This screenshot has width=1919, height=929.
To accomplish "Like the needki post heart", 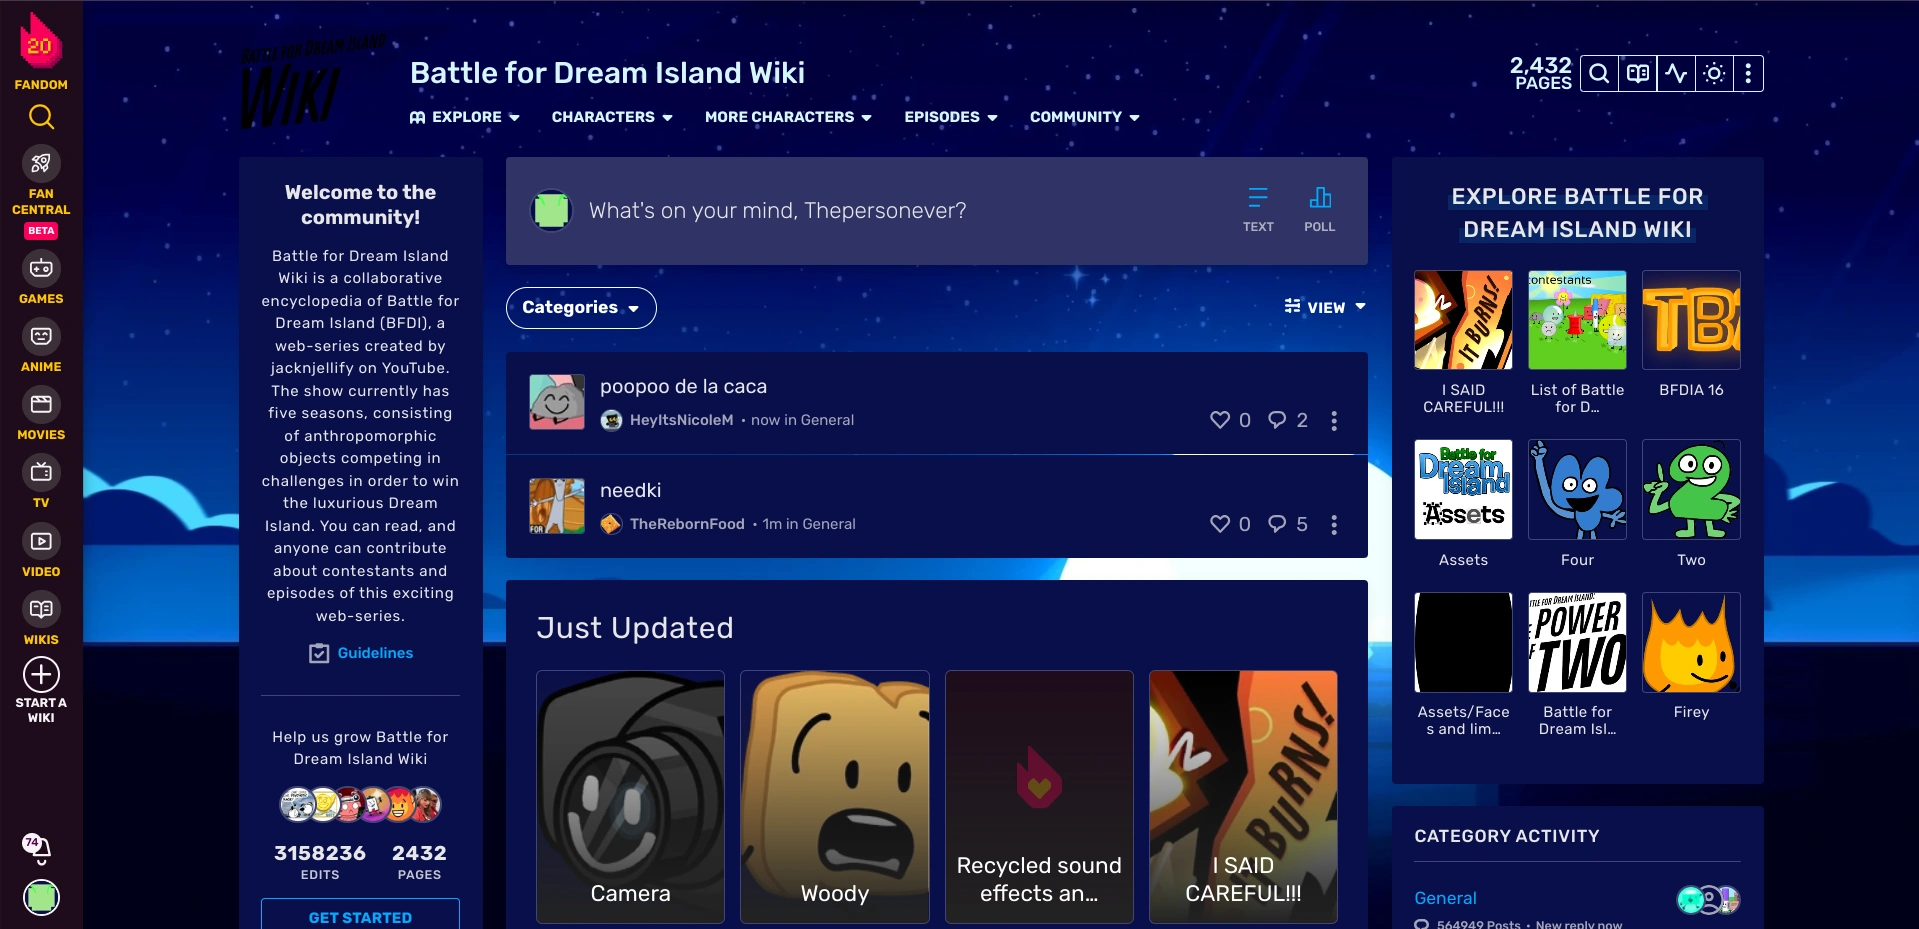I will pyautogui.click(x=1220, y=524).
